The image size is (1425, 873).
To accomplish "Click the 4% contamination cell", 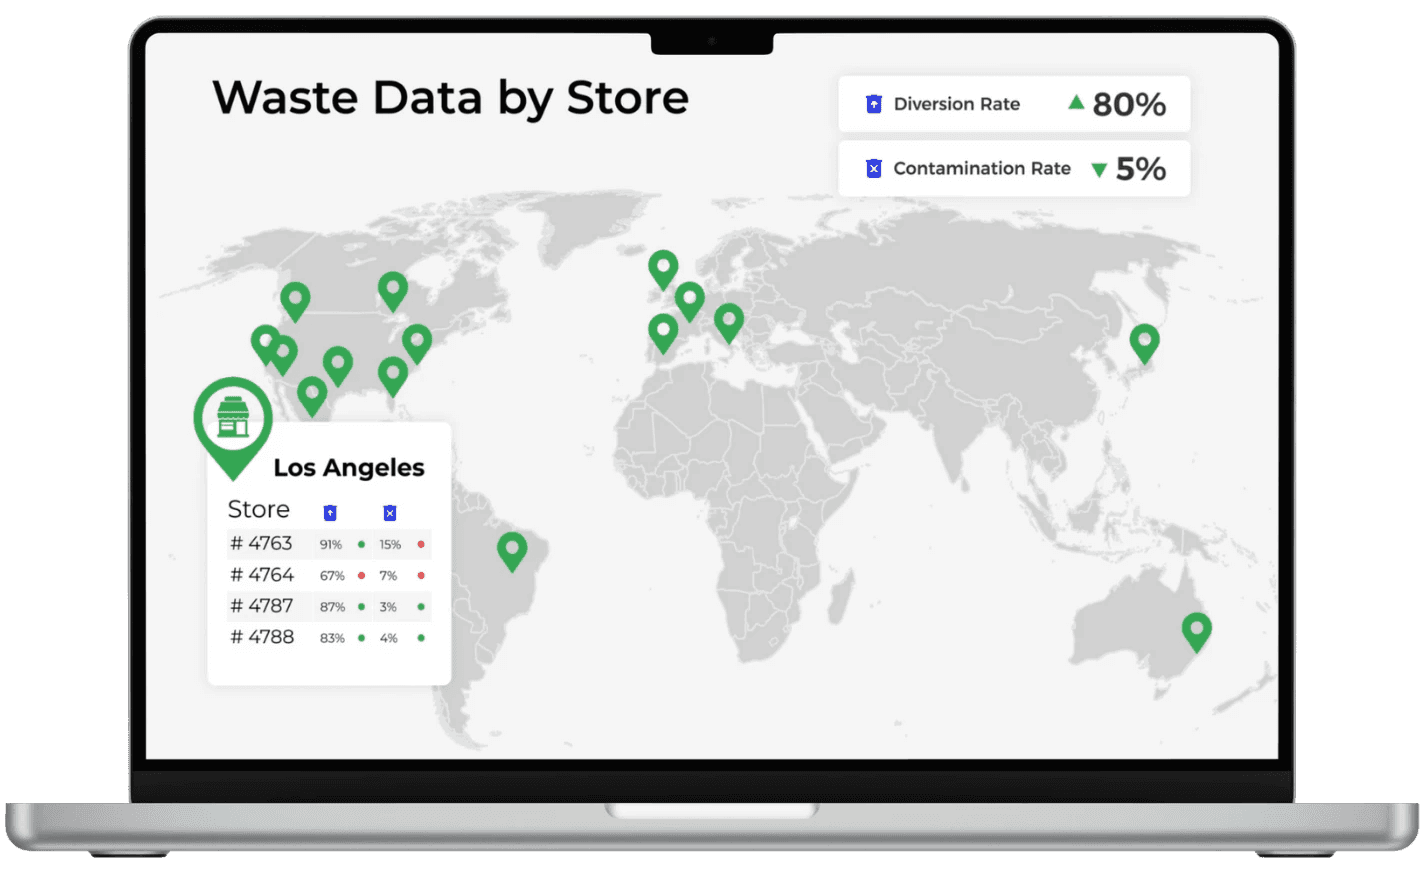I will [388, 638].
